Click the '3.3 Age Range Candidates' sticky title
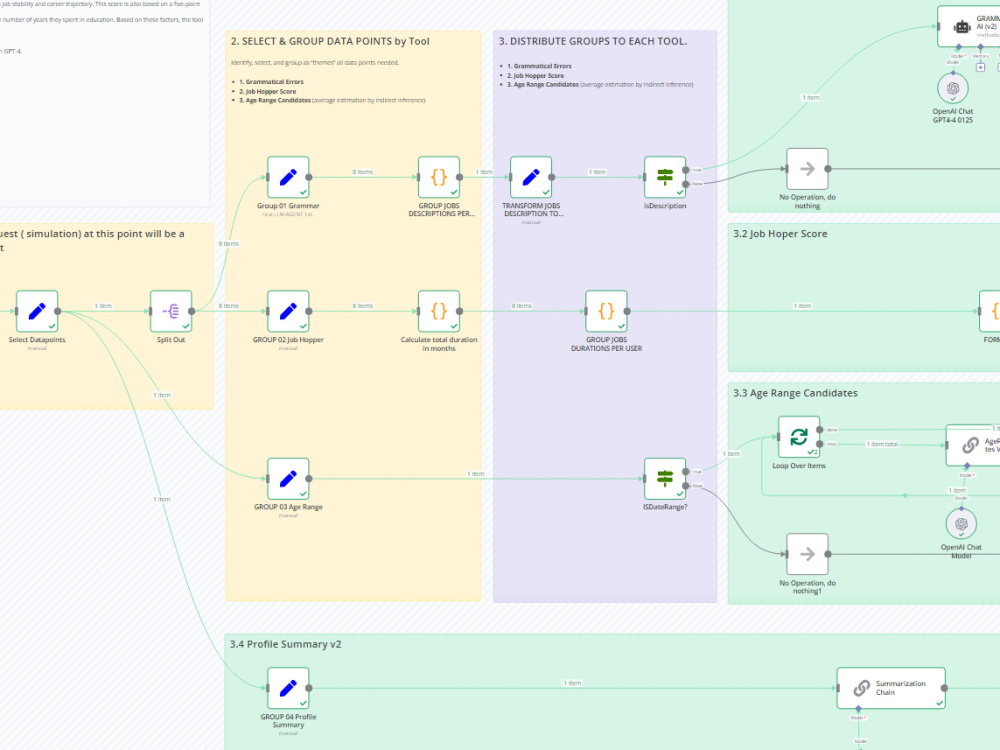1000x750 pixels. point(795,393)
